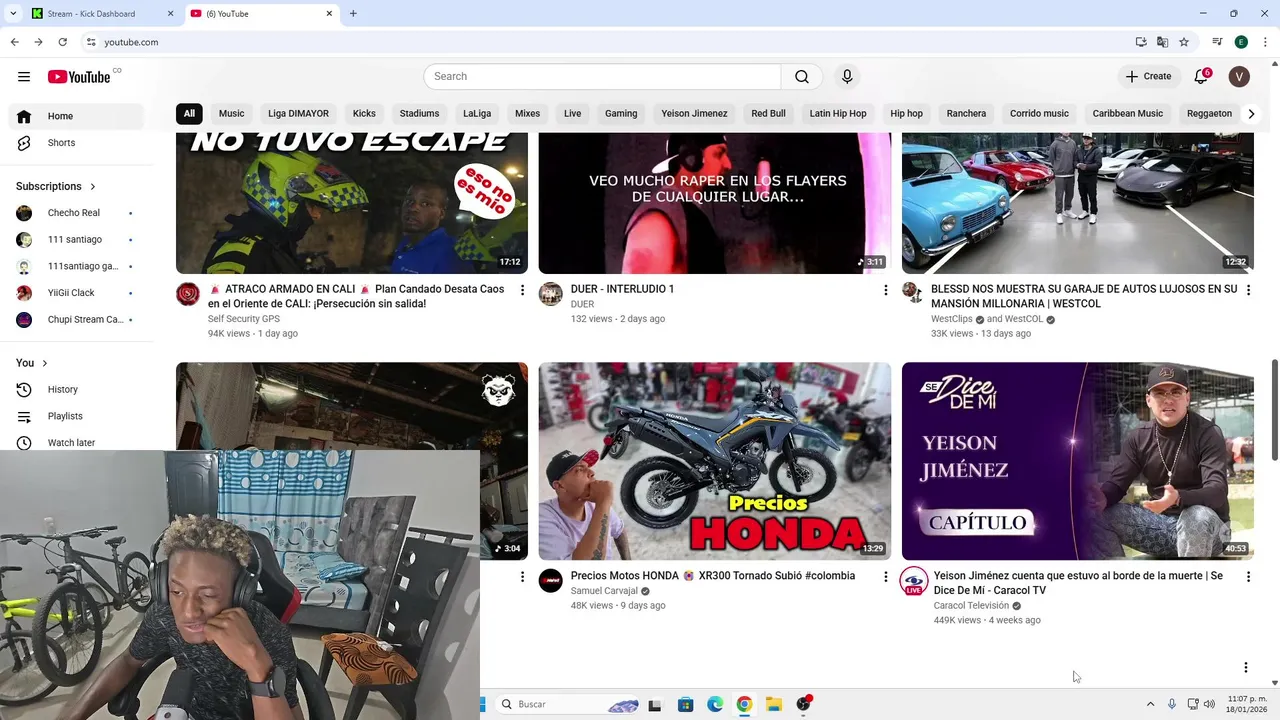Click the install app icon in address bar
The image size is (1280, 720).
pyautogui.click(x=1141, y=42)
